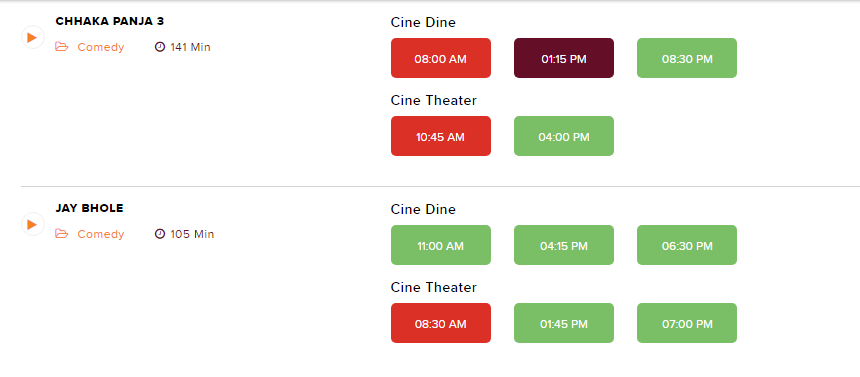Image resolution: width=860 pixels, height=377 pixels.
Task: Open Comedy genre link for Chhaka Panja 3
Action: click(x=101, y=47)
